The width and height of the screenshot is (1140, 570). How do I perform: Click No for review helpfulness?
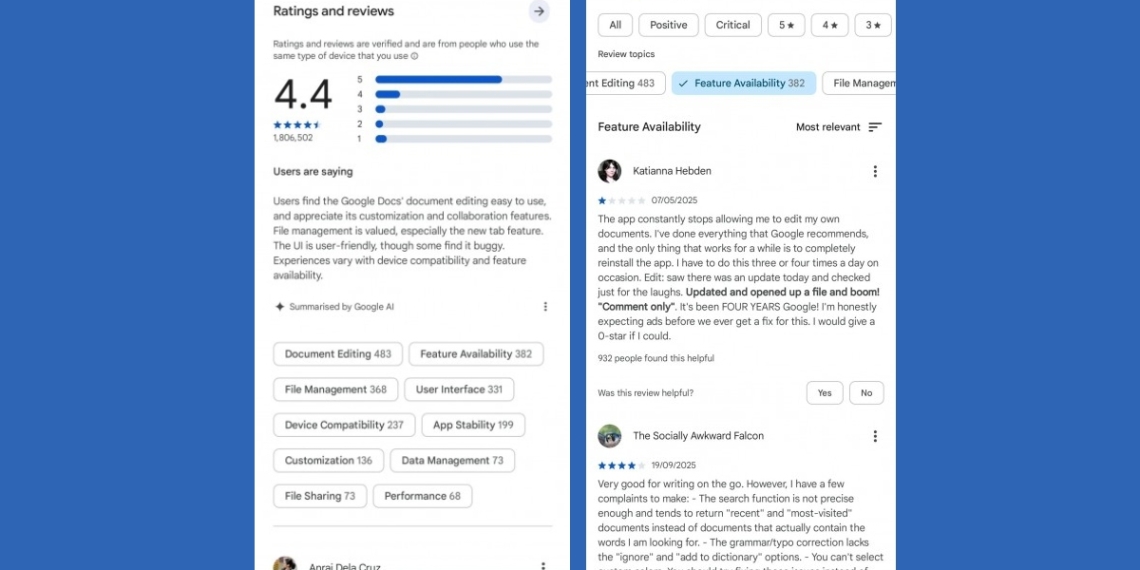coord(866,393)
